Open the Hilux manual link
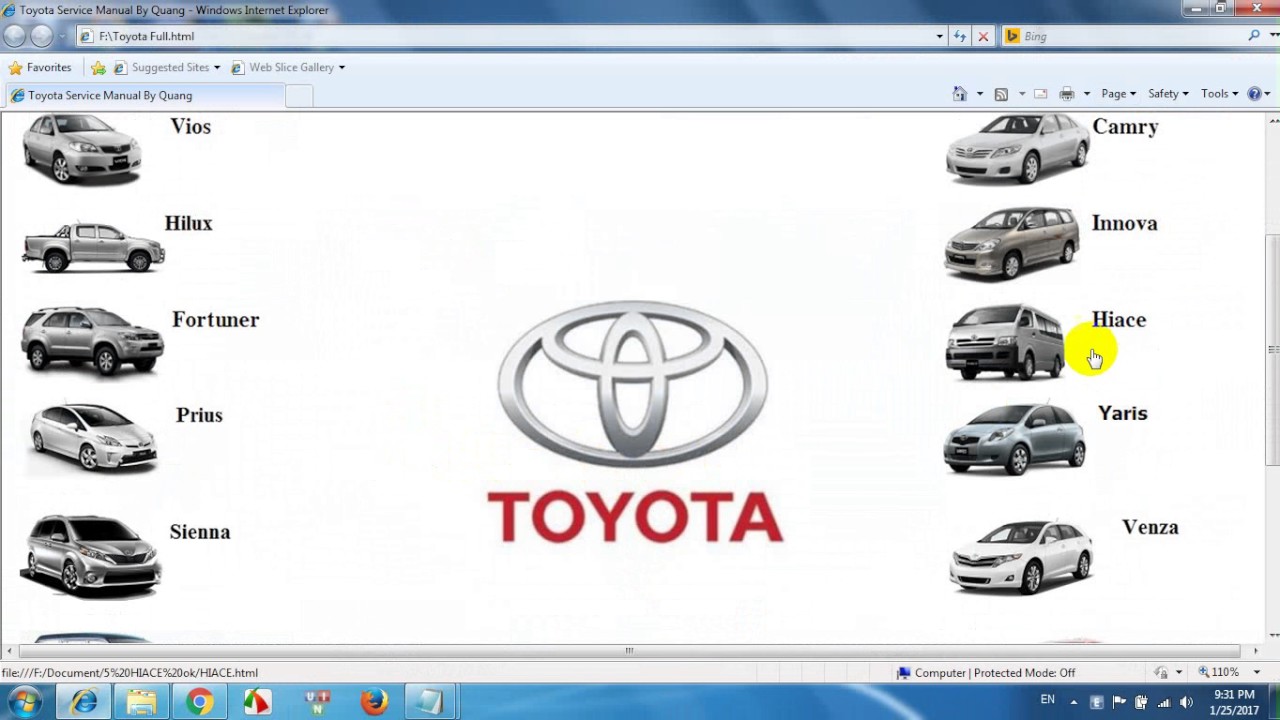The height and width of the screenshot is (720, 1280). (x=188, y=224)
